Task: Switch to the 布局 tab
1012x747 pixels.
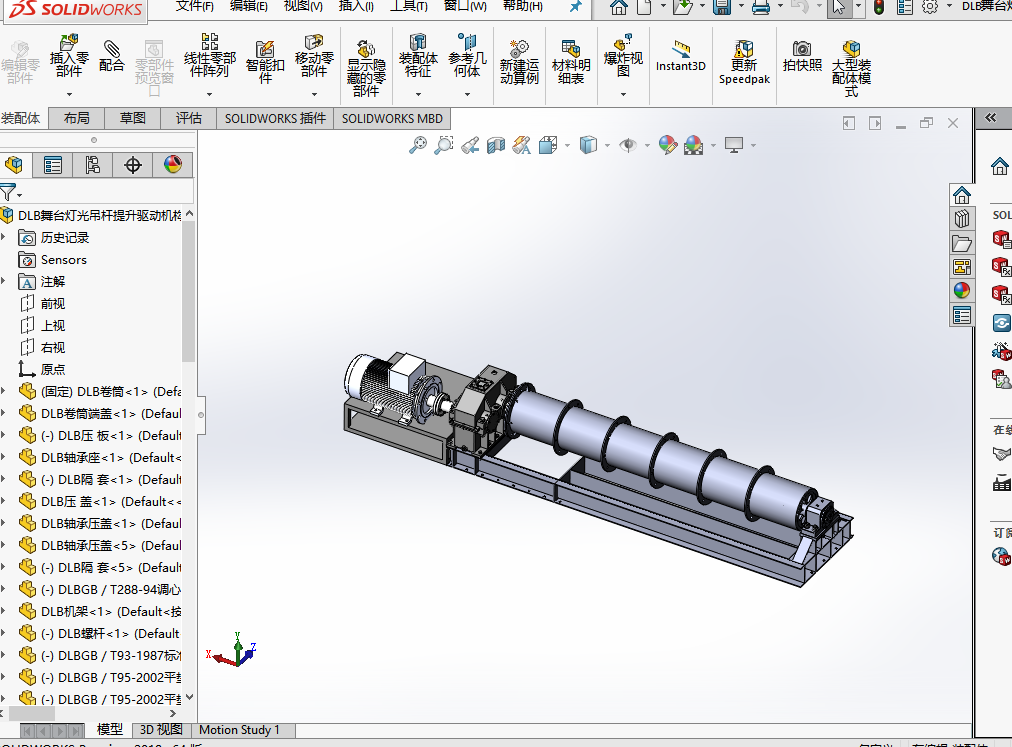Action: [76, 118]
